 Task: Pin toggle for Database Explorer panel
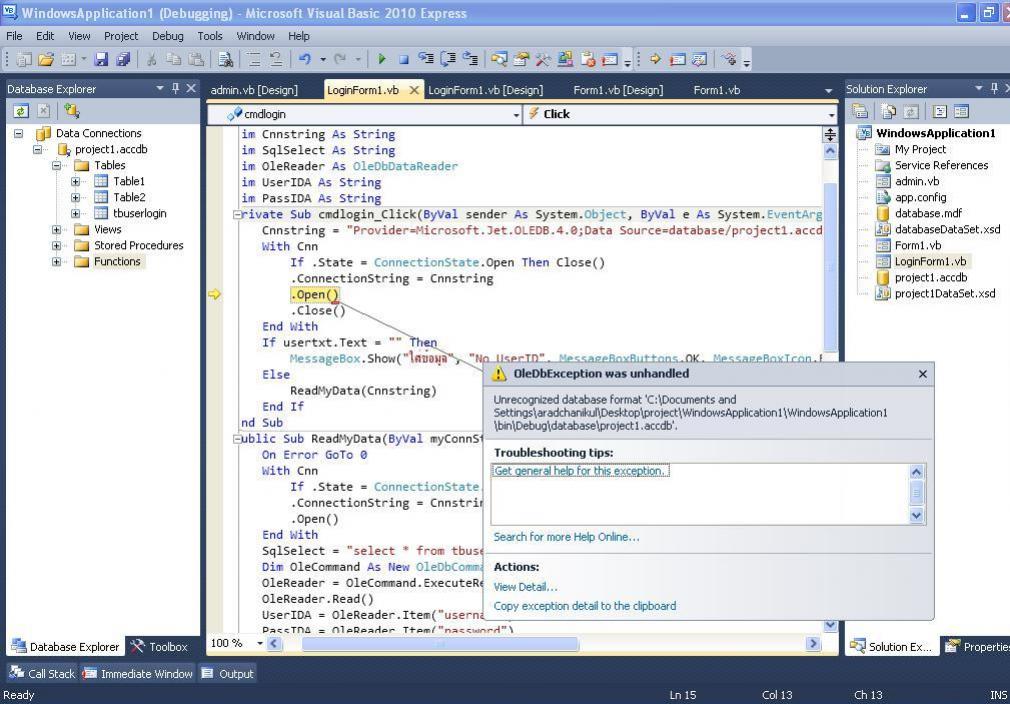tap(174, 89)
